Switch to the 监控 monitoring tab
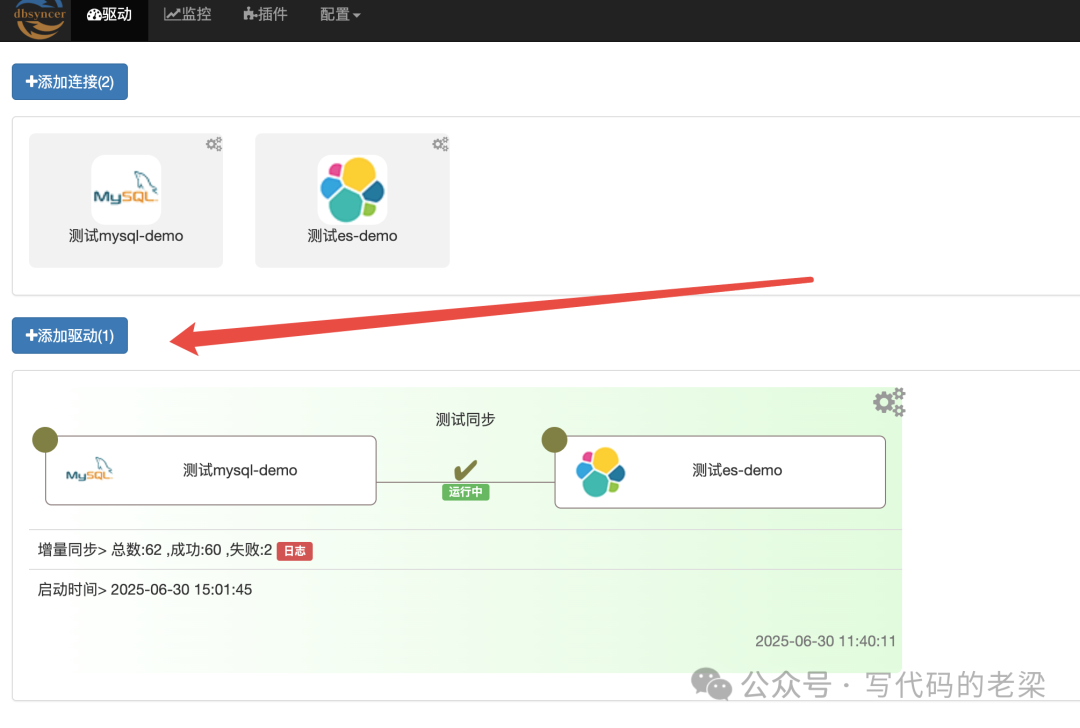Viewport: 1080px width, 728px height. click(x=188, y=15)
